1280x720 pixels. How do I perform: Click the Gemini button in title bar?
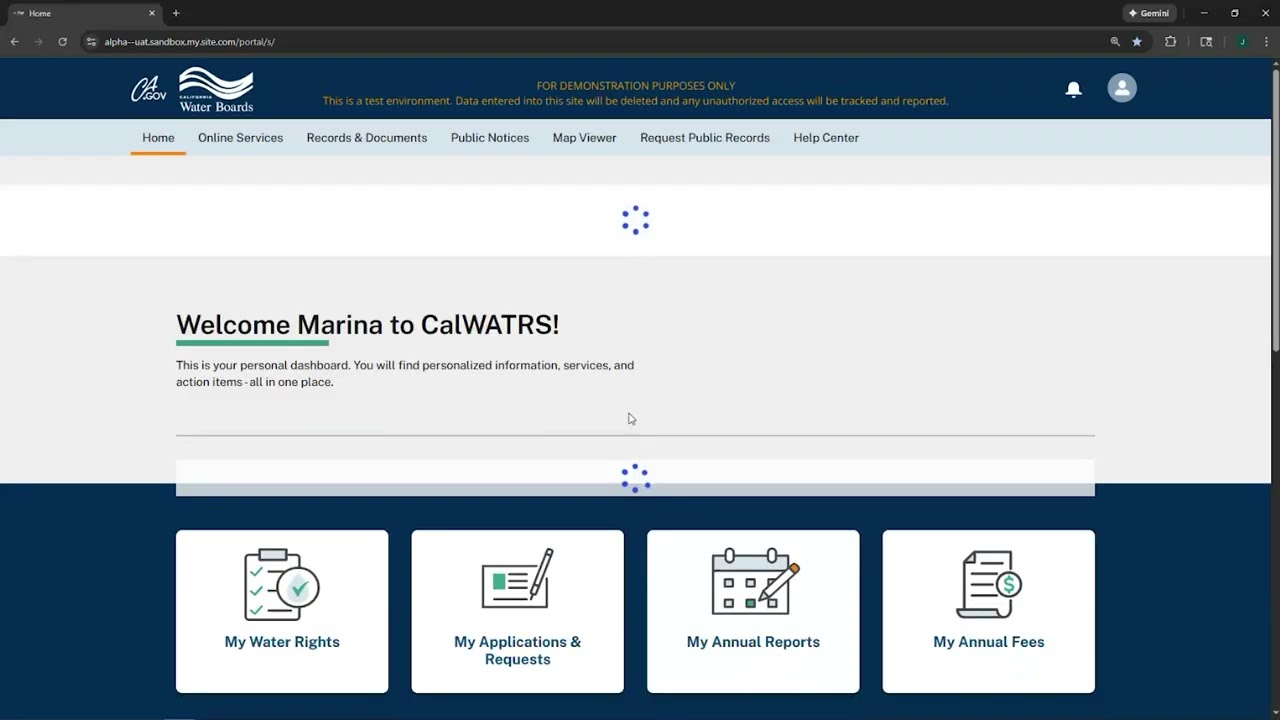[x=1149, y=13]
